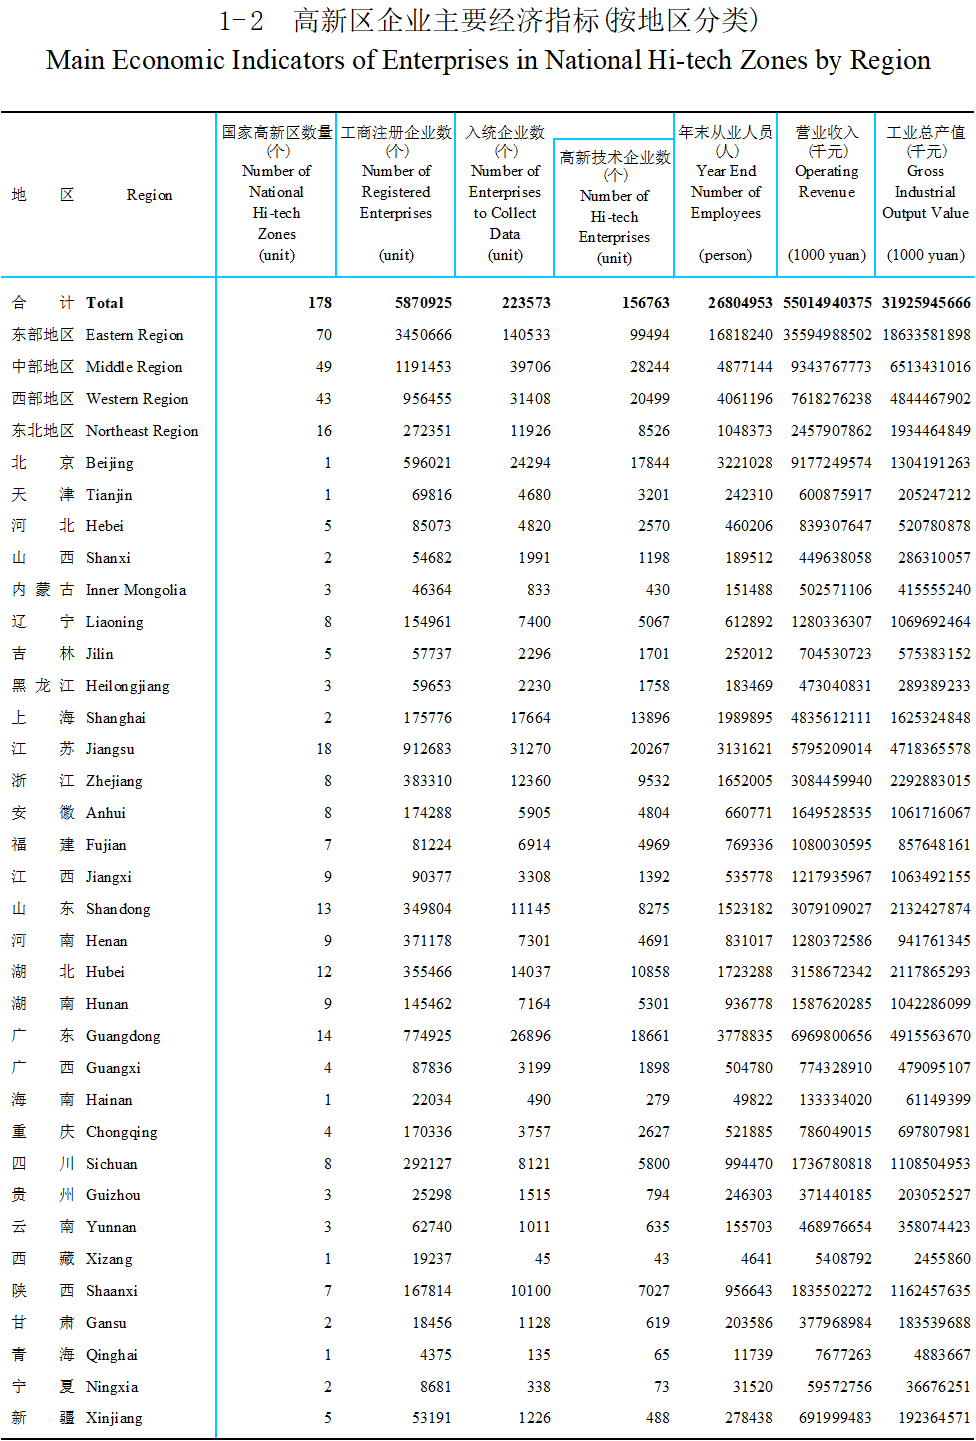Click Total registered enterprises value 5870925

423,303
